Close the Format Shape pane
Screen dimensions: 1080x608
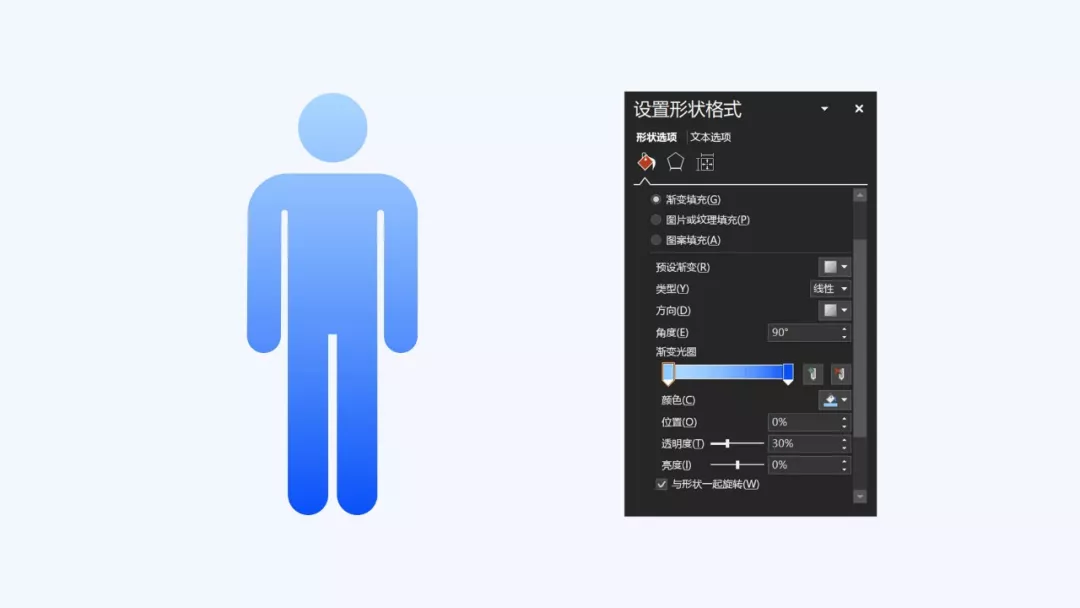859,109
